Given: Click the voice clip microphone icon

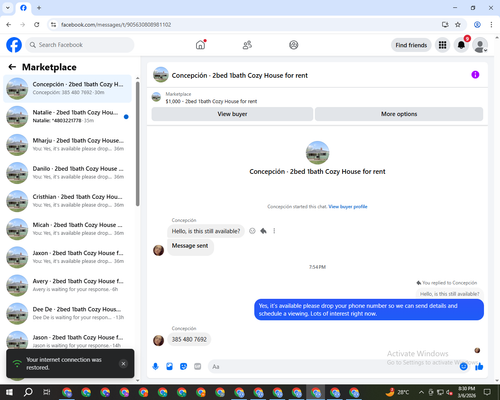Looking at the screenshot, I should (155, 367).
